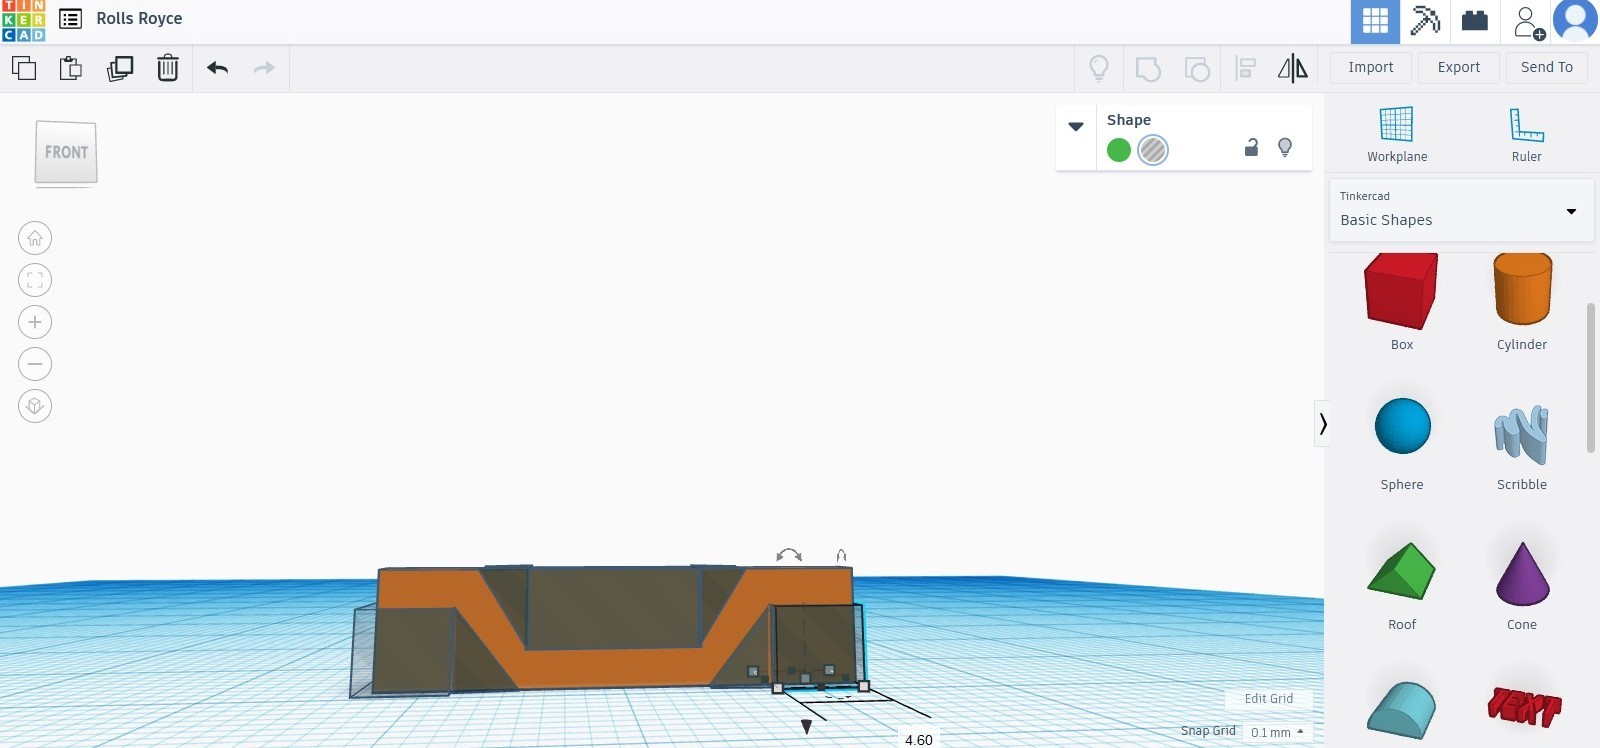This screenshot has height=748, width=1600.
Task: Pick the teal Round Roof shape
Action: coord(1401,710)
